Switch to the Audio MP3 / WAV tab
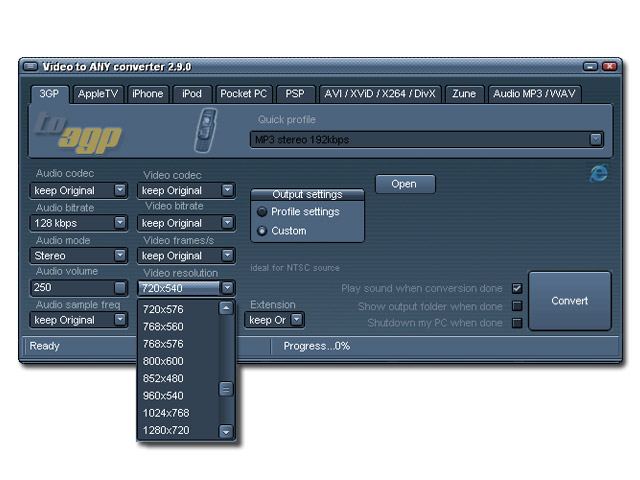 coord(534,94)
